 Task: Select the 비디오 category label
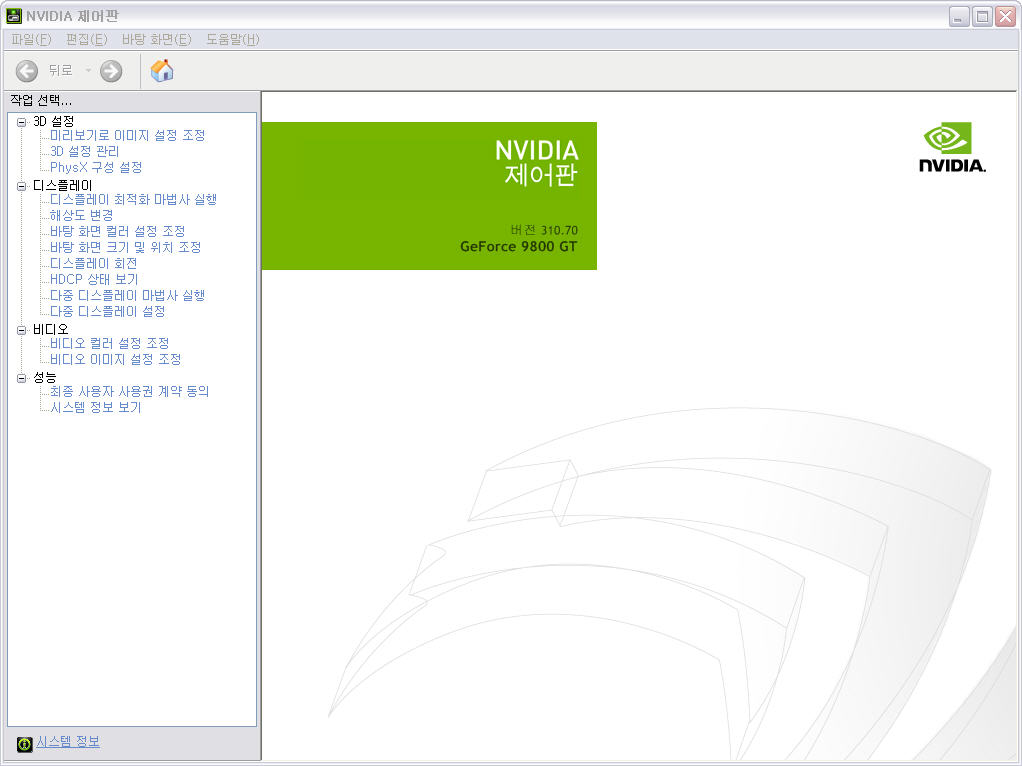[50, 329]
